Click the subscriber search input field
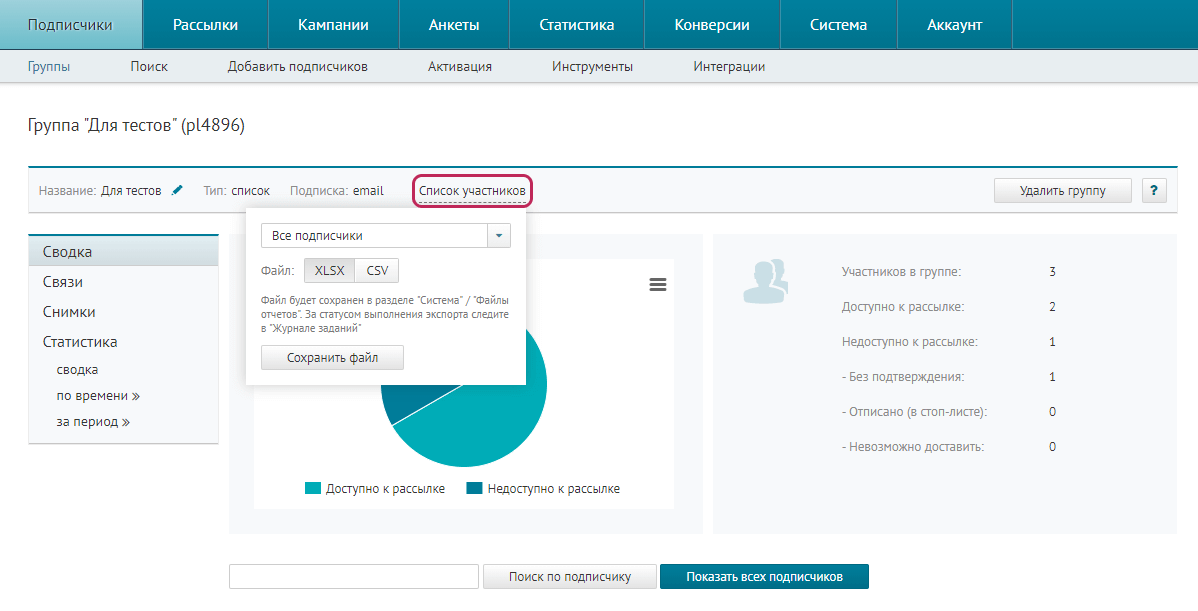The width and height of the screenshot is (1198, 611). coord(353,576)
